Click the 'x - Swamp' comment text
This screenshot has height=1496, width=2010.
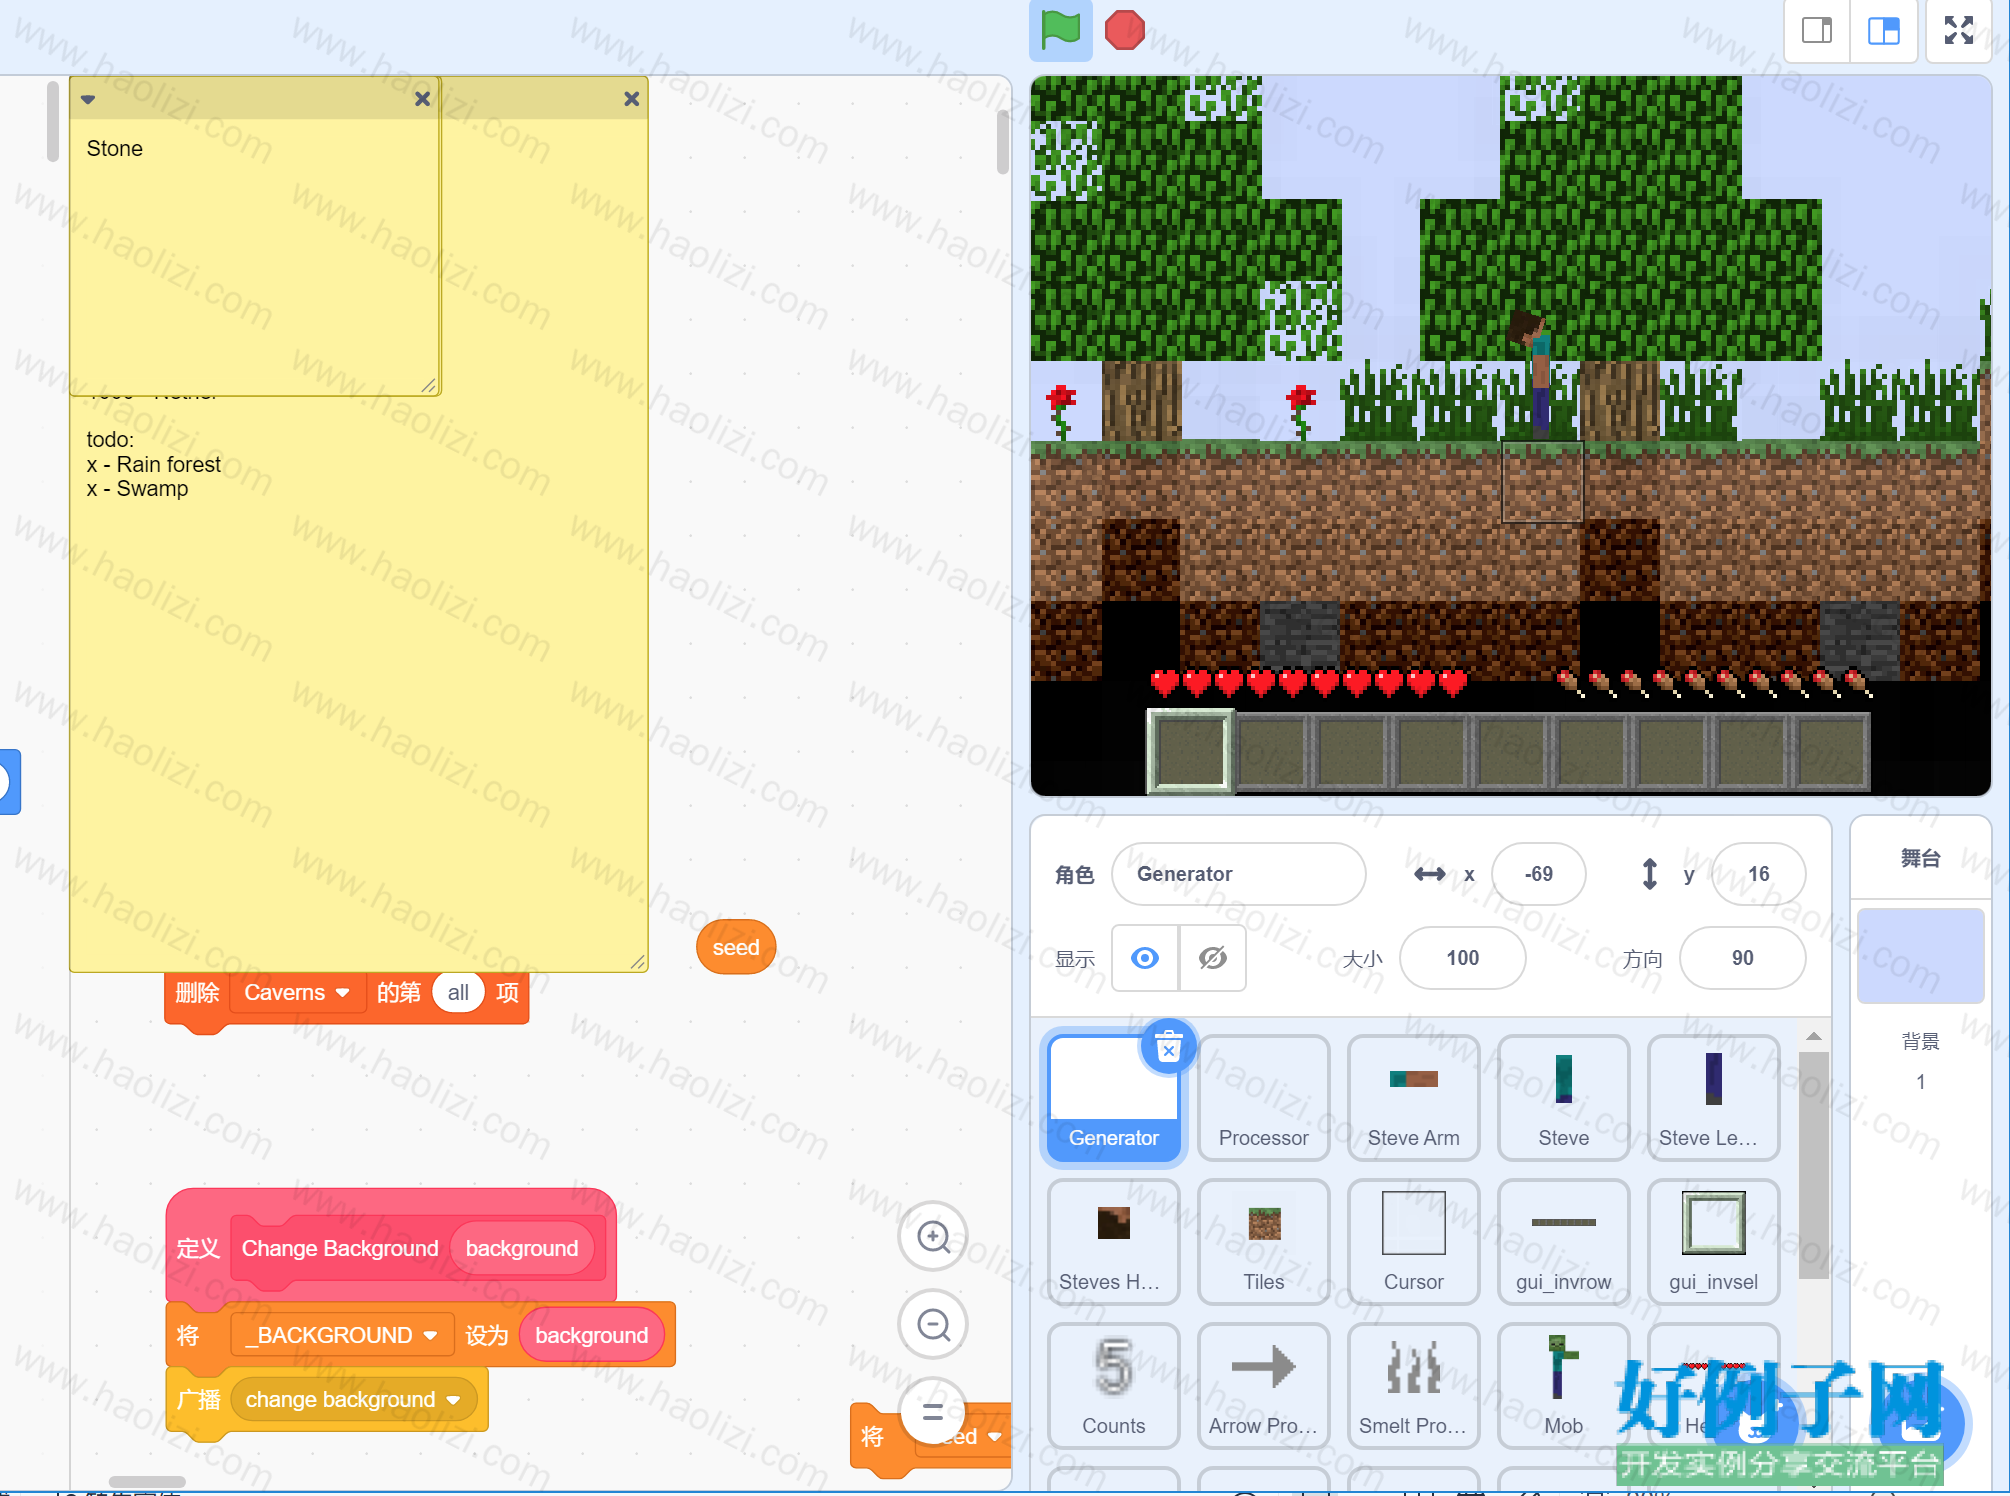[137, 489]
